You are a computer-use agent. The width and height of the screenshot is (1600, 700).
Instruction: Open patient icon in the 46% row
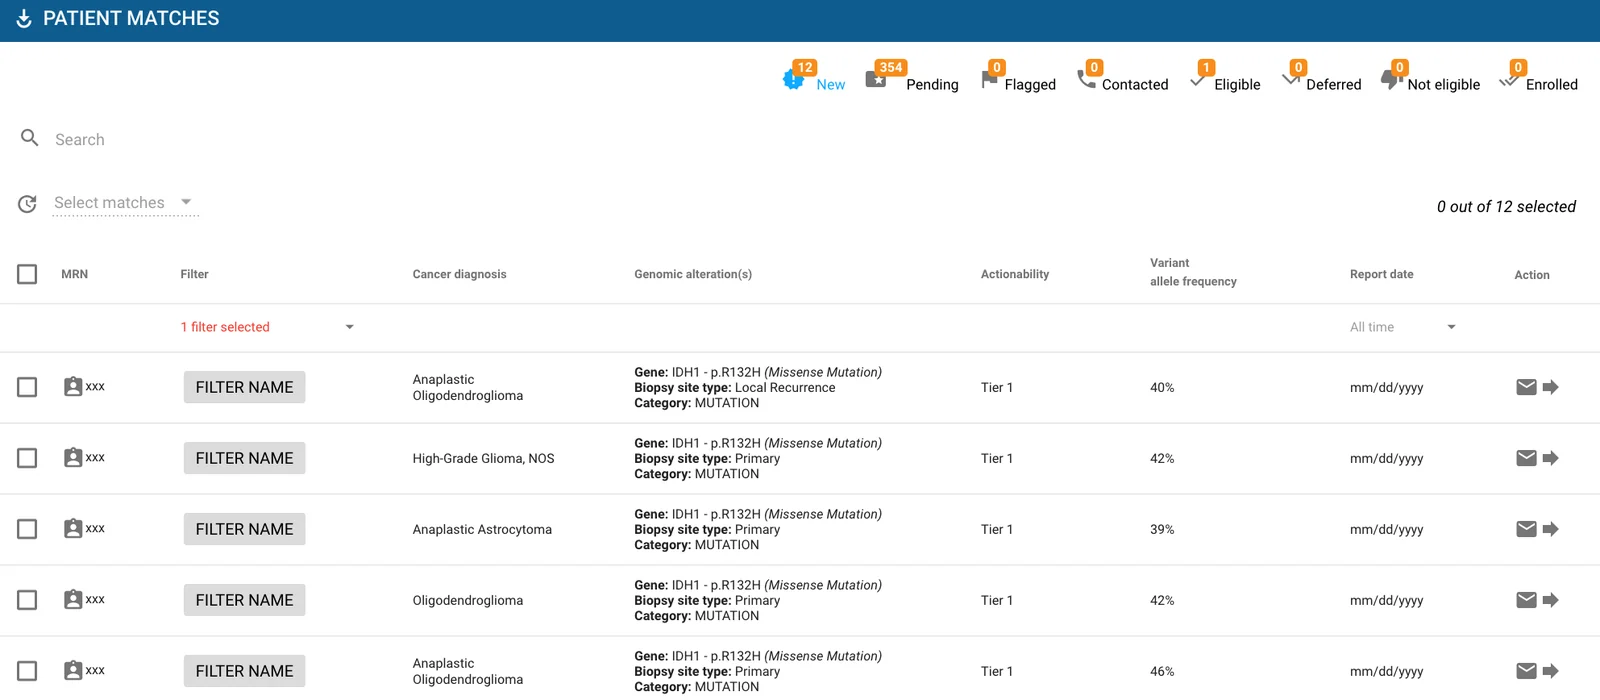tap(73, 671)
